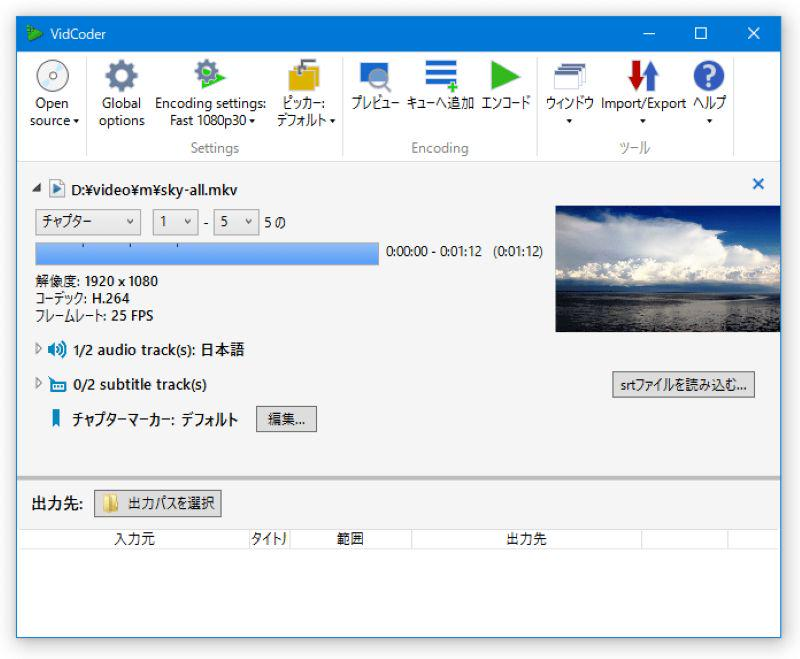Open the チャプター range type dropdown
The height and width of the screenshot is (659, 800).
pos(87,222)
